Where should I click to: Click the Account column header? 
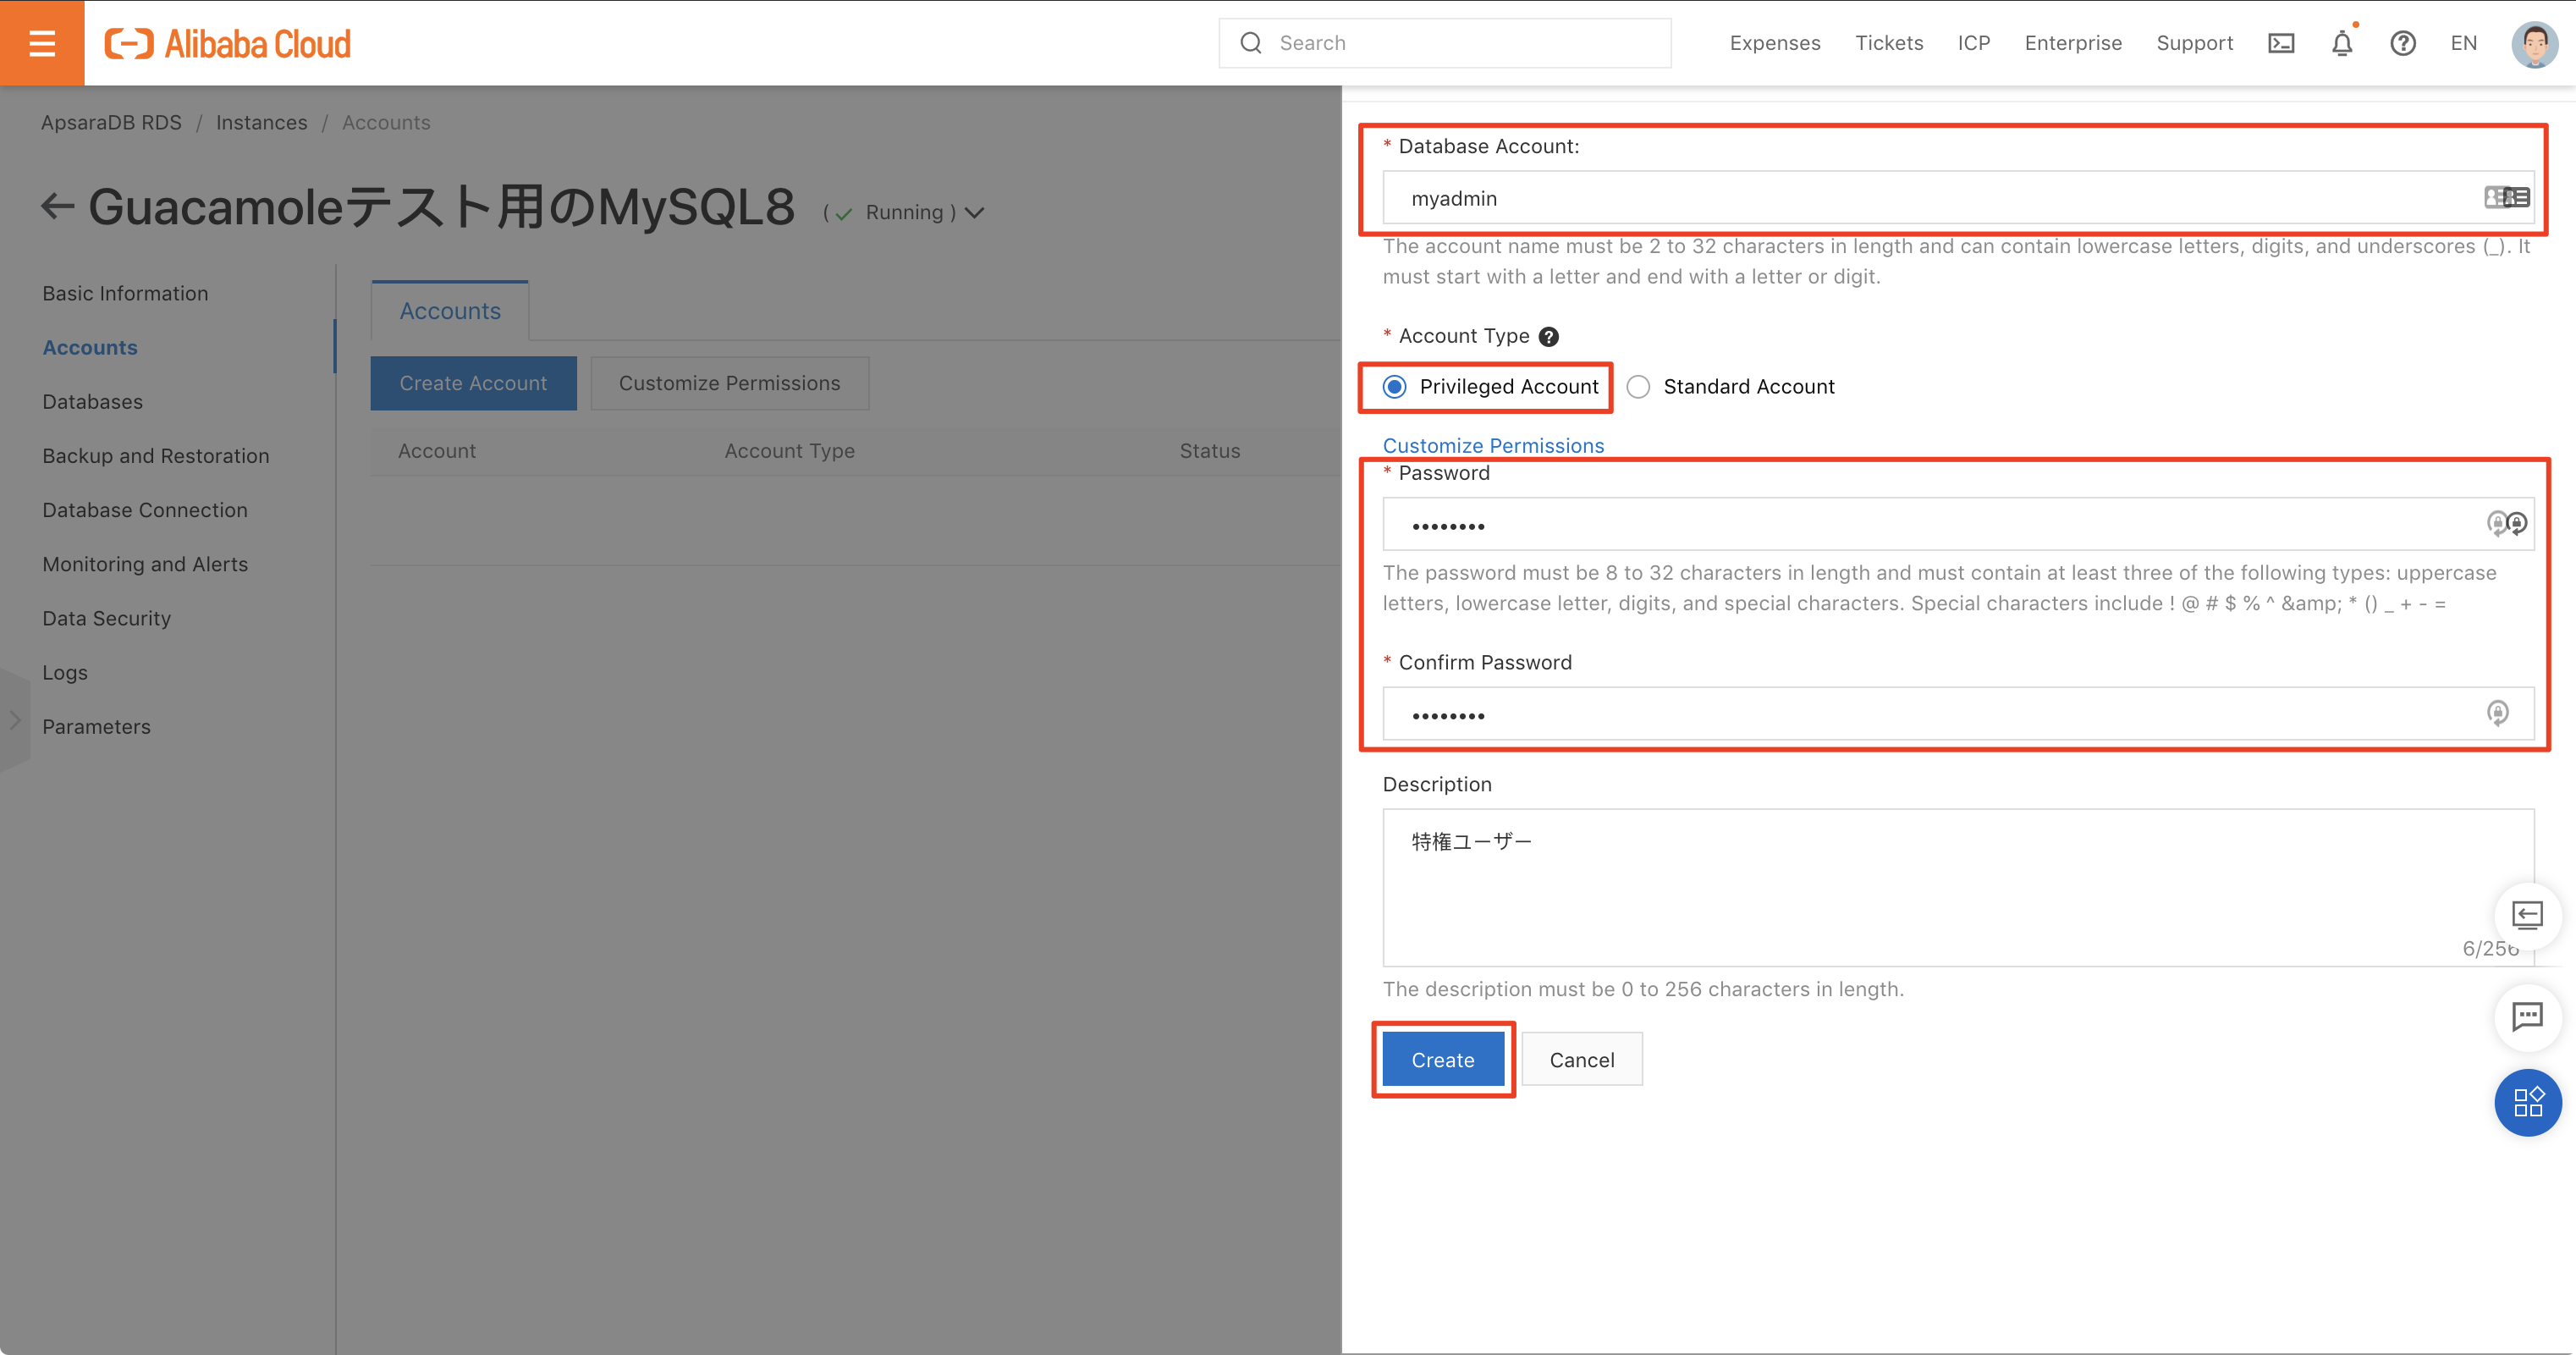point(436,451)
